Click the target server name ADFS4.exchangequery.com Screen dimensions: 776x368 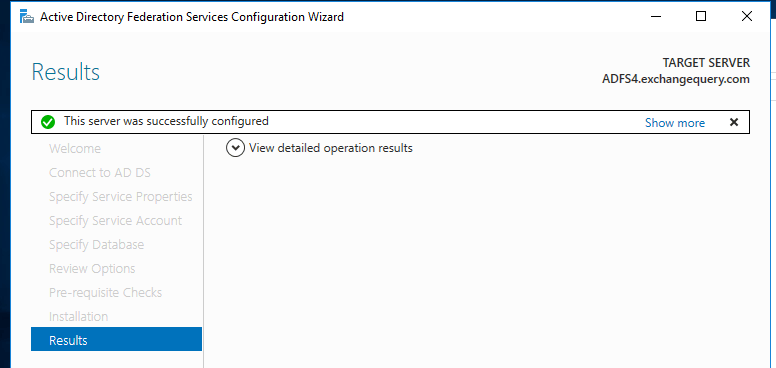pos(676,79)
